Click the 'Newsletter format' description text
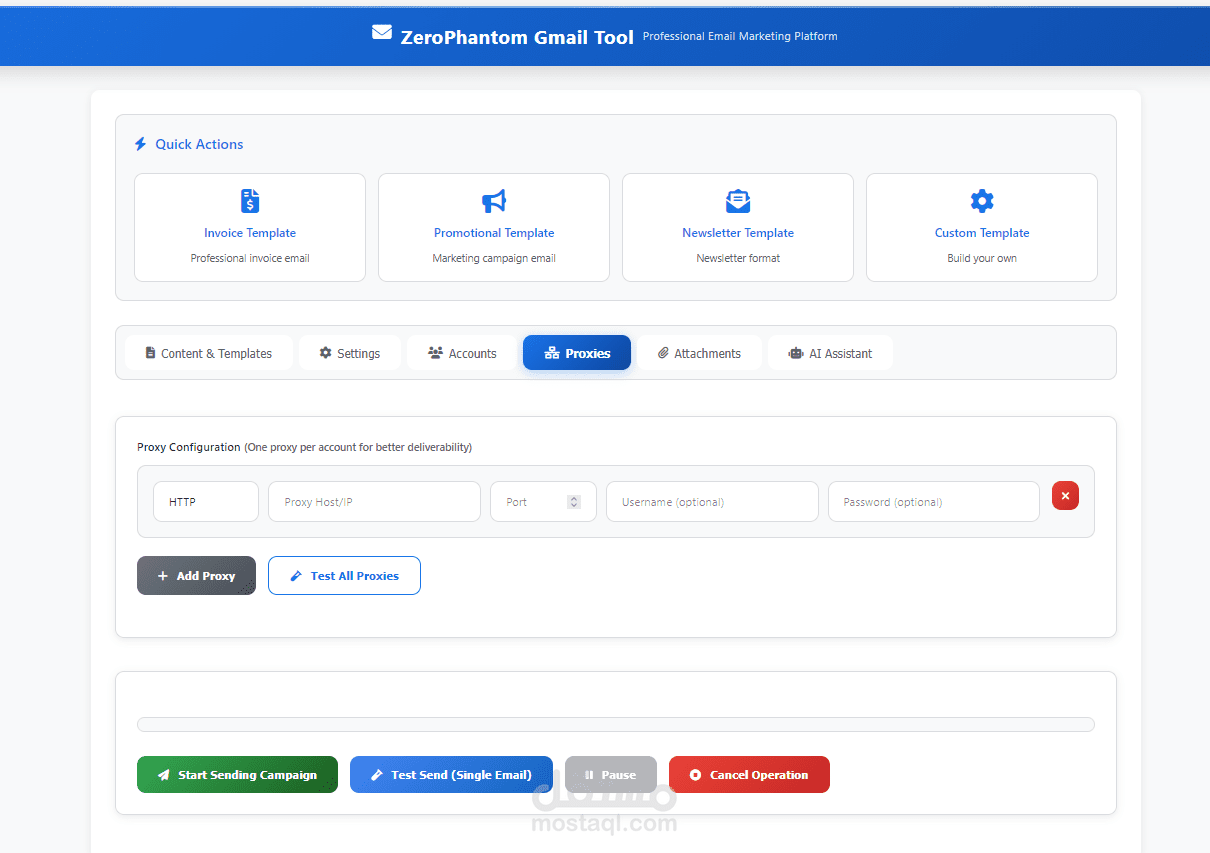1210x853 pixels. (x=738, y=258)
